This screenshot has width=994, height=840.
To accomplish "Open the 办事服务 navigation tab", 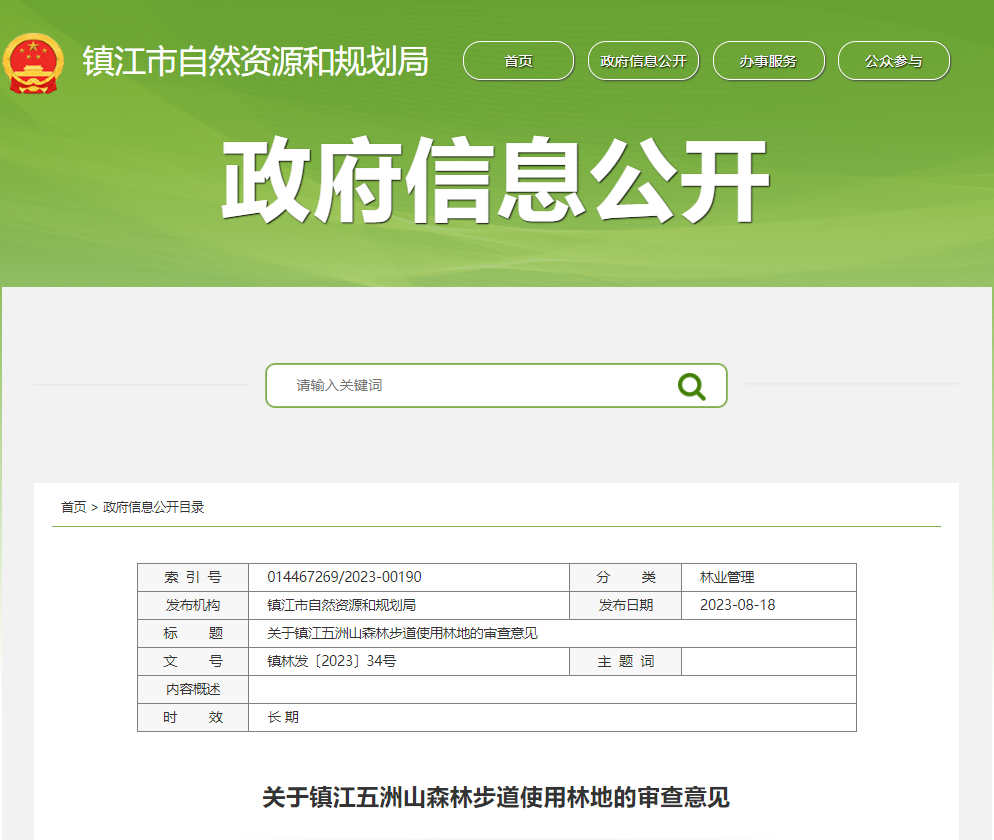I will 768,61.
